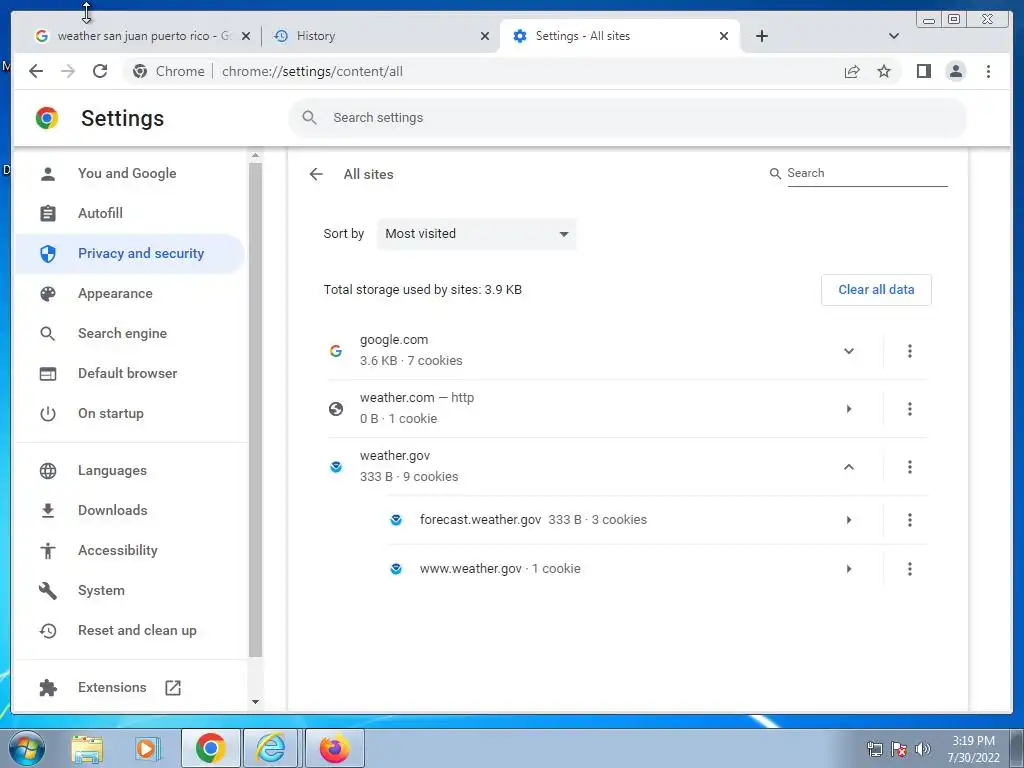Expand the google.com site entry
The width and height of the screenshot is (1024, 768).
click(848, 351)
